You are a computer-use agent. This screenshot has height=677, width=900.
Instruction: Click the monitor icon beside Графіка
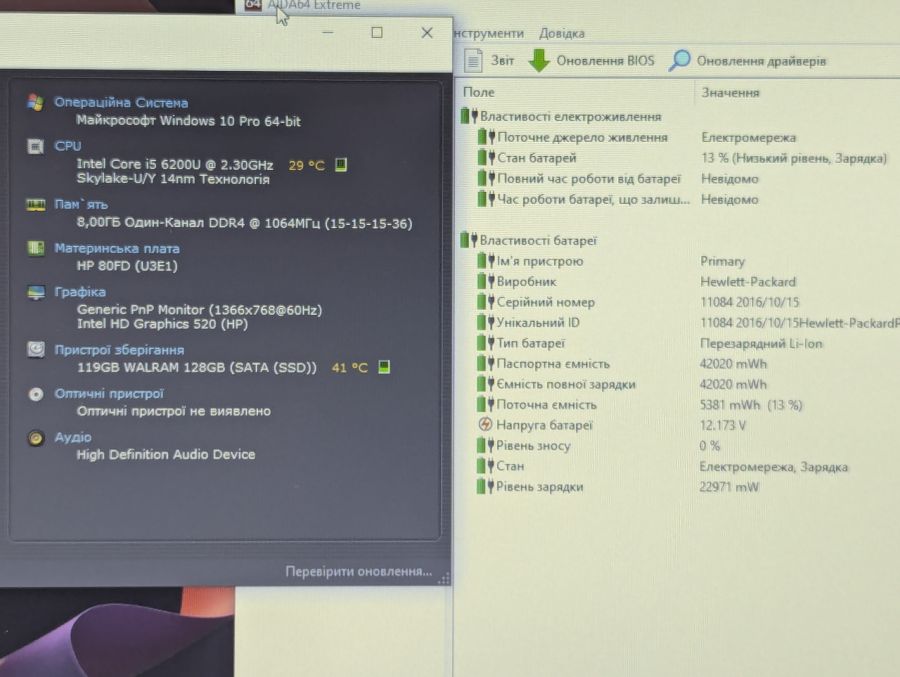click(36, 292)
